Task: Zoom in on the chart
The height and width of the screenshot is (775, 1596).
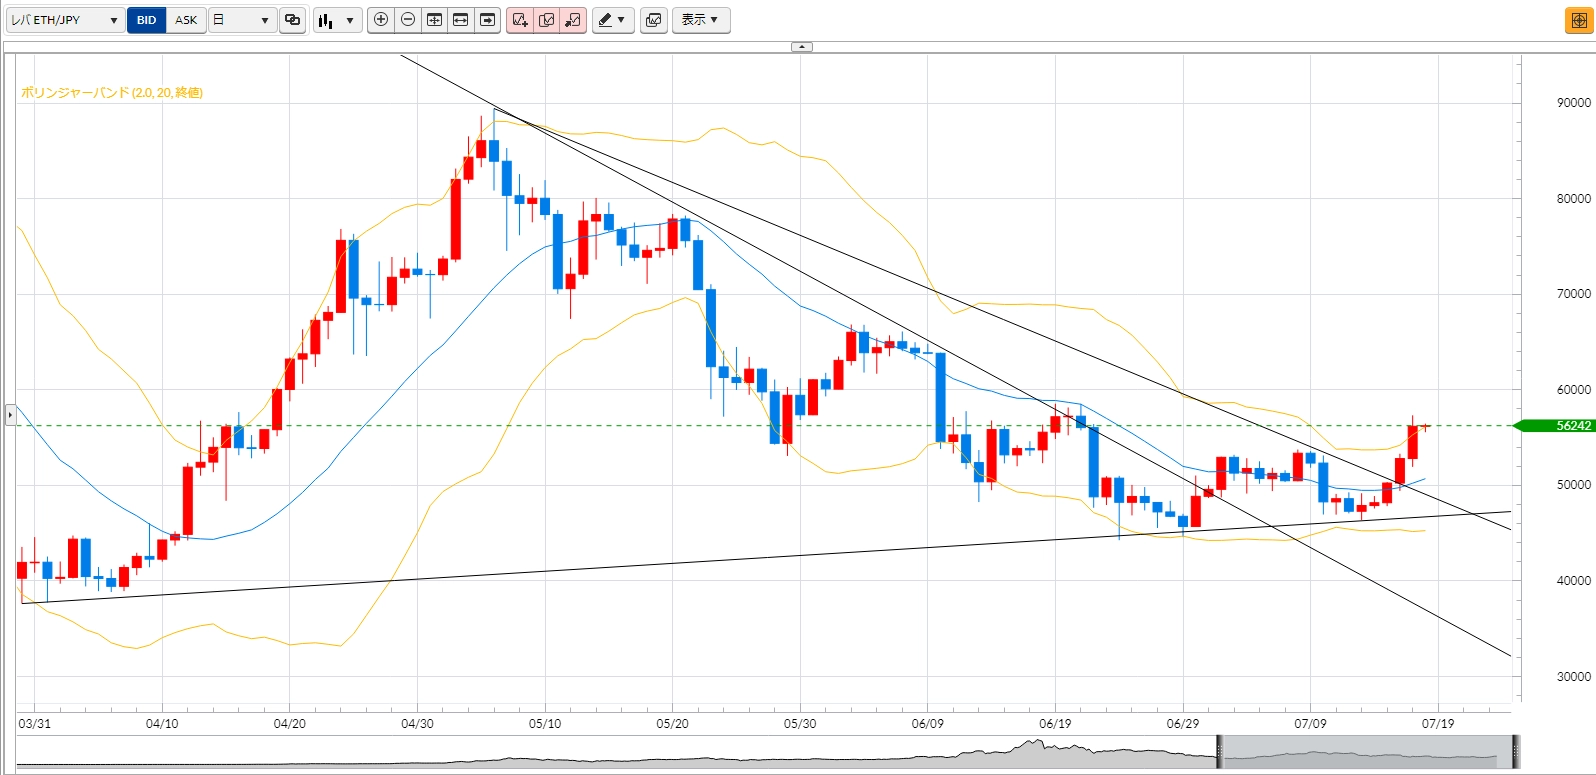Action: [381, 20]
